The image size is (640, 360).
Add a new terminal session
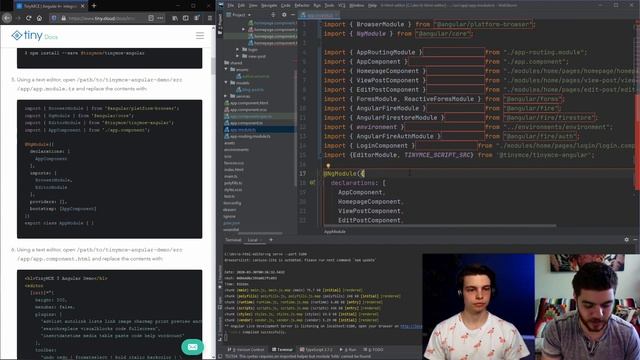pyautogui.click(x=271, y=240)
